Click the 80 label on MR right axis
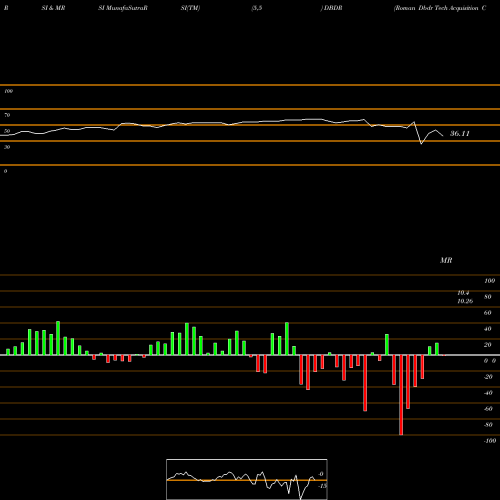The width and height of the screenshot is (500, 500). tap(487, 297)
